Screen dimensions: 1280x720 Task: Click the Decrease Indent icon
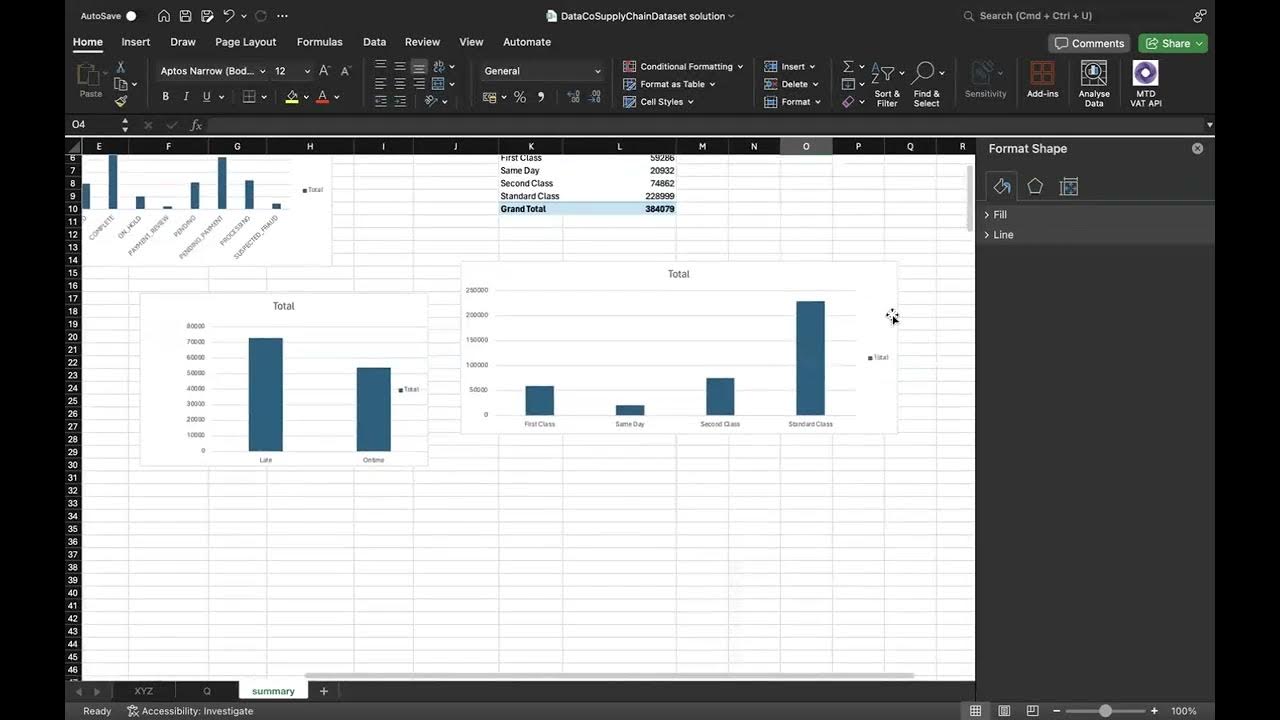point(380,101)
